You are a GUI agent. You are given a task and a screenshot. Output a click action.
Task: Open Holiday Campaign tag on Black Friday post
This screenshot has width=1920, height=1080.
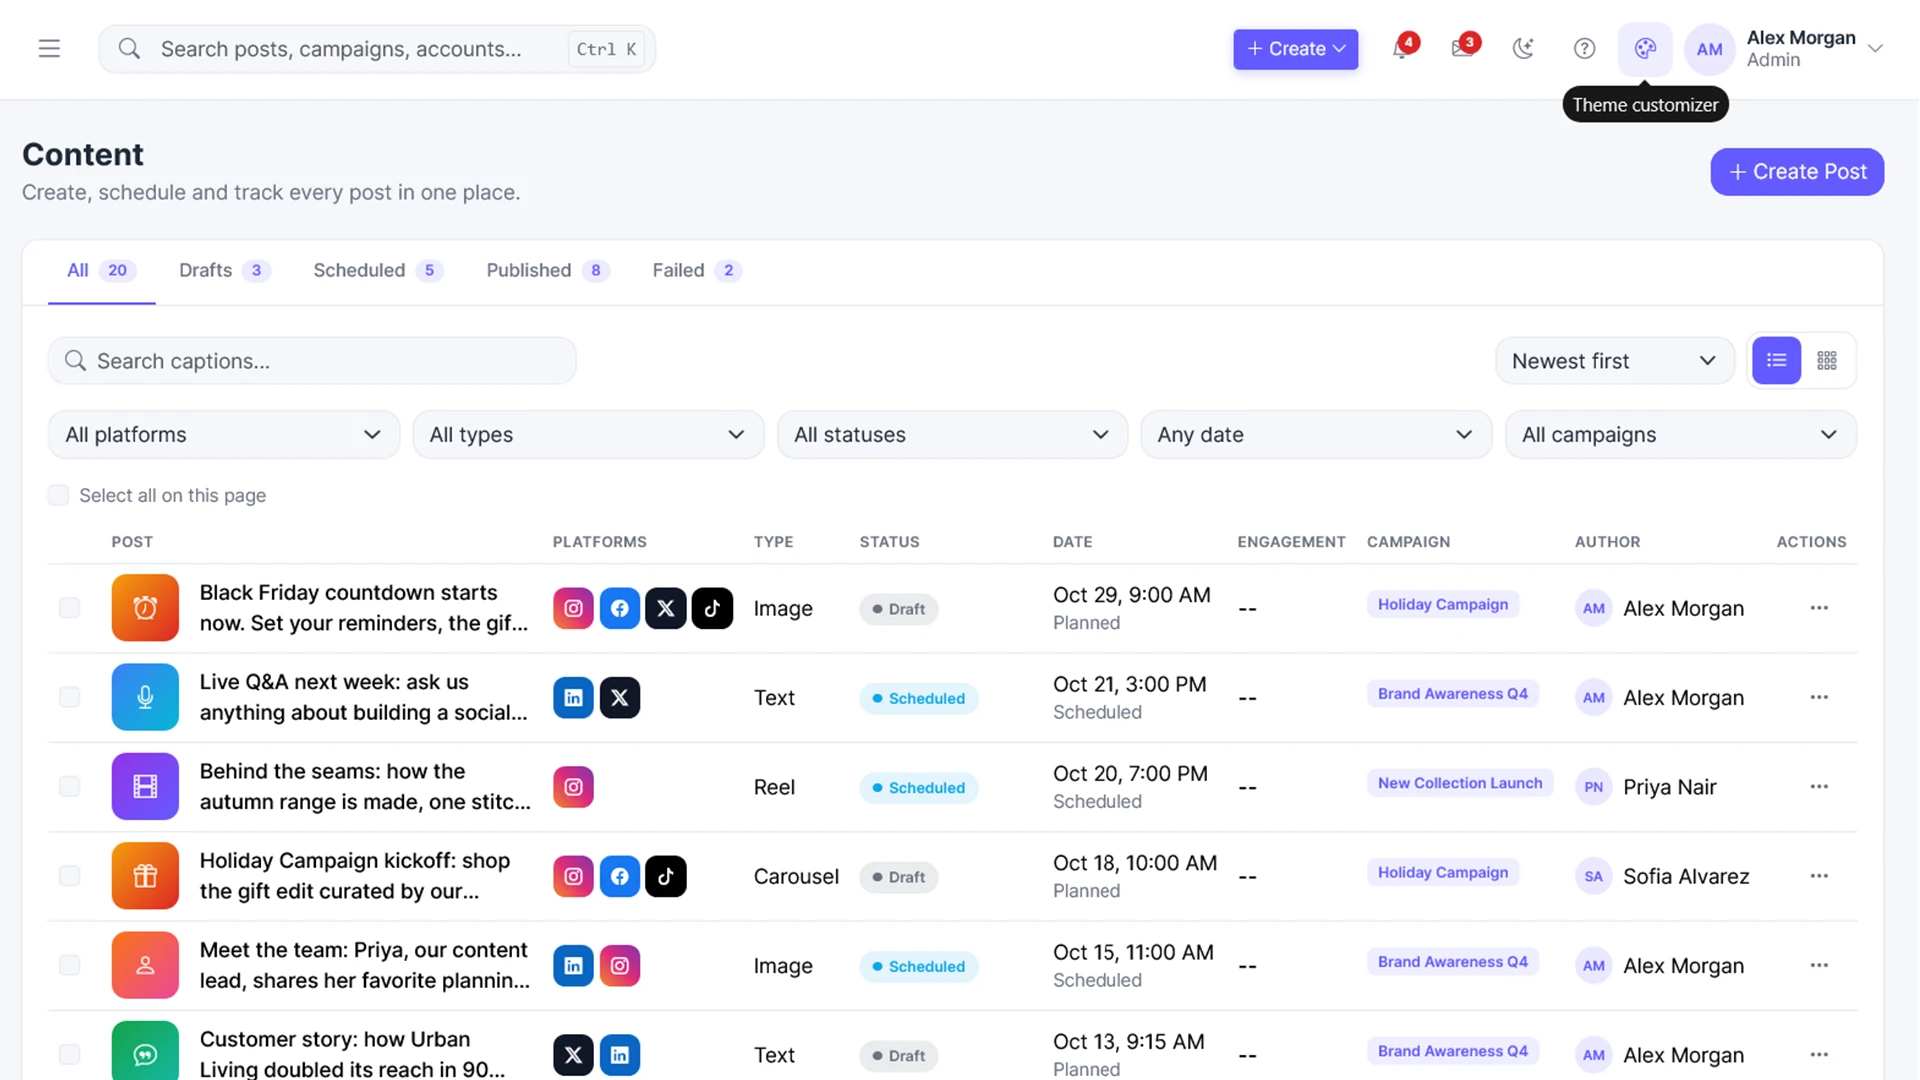1442,604
